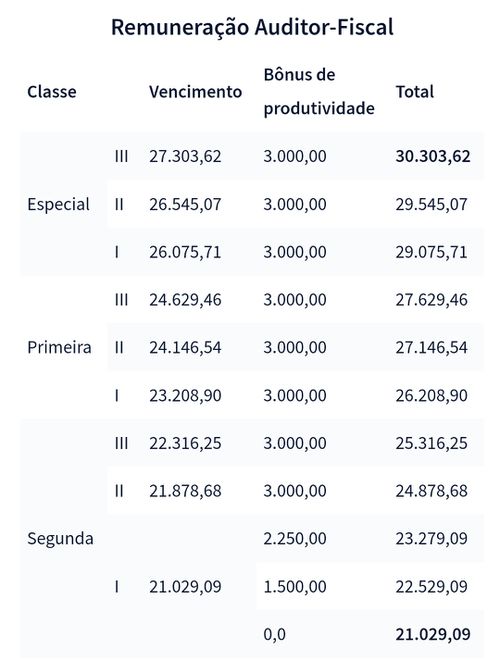Click the Primeira class cell

coord(59,348)
